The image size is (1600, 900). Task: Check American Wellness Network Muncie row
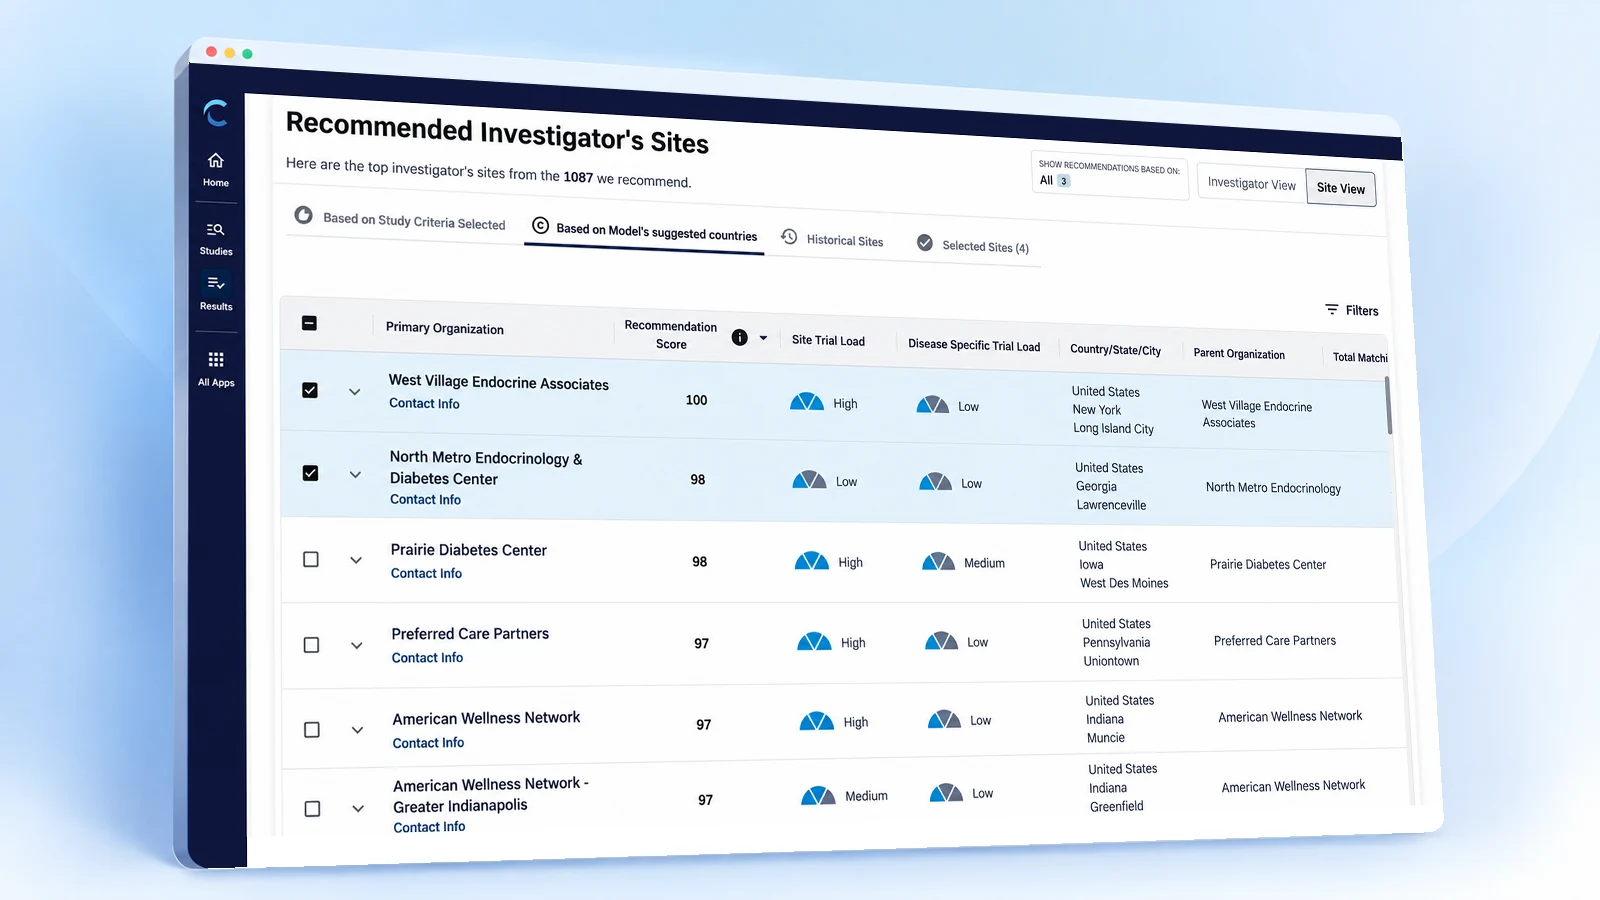pos(312,730)
